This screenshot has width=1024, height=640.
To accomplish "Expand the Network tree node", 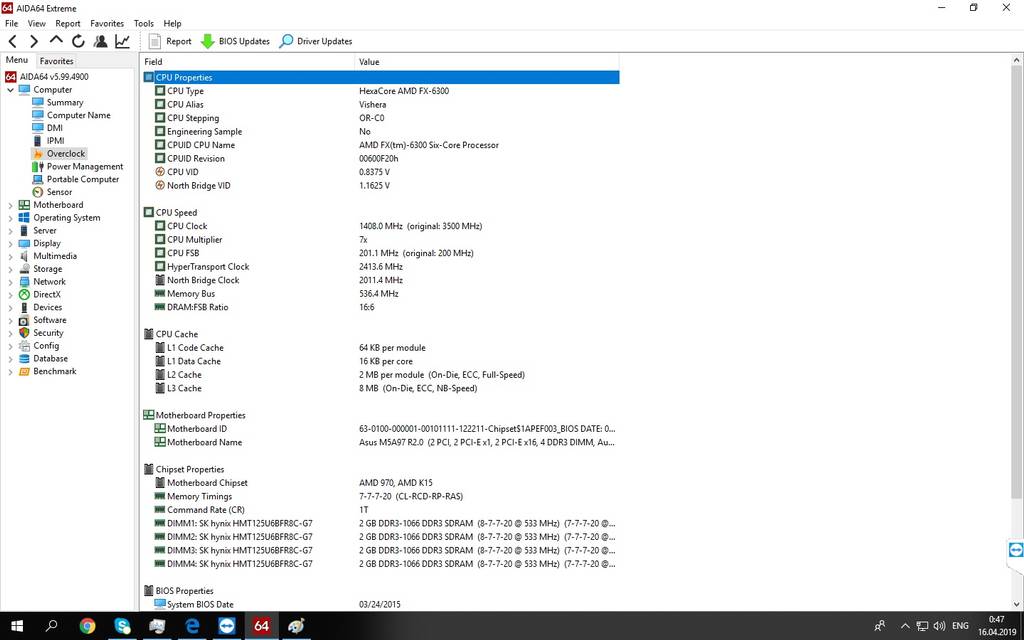I will [10, 282].
